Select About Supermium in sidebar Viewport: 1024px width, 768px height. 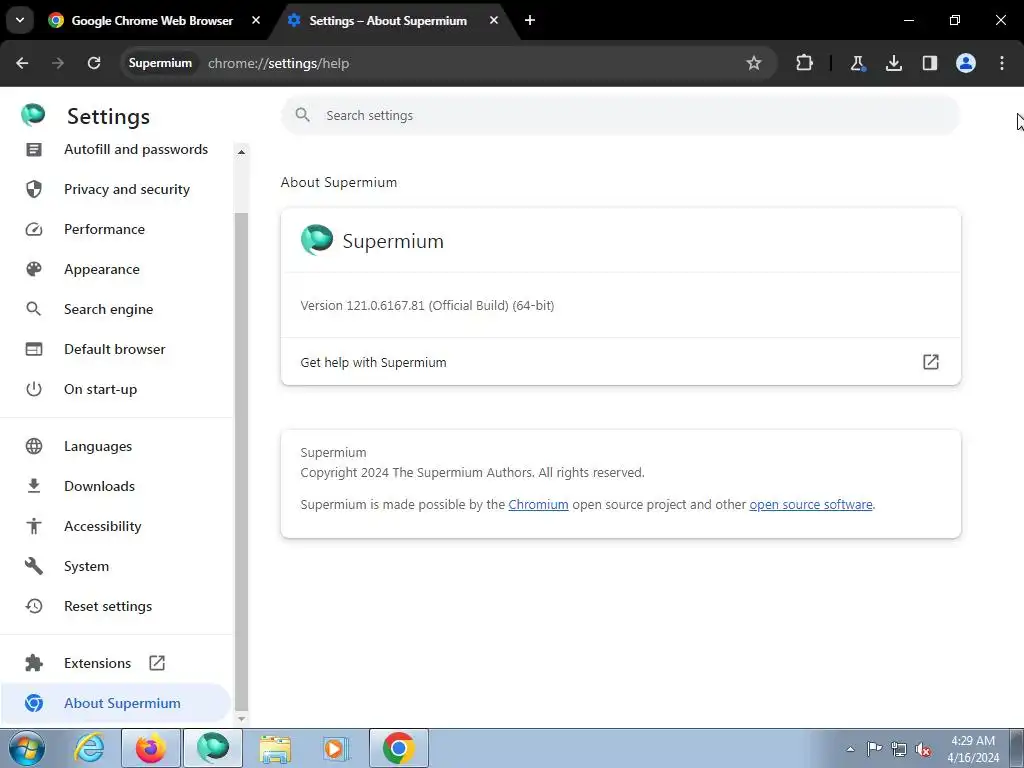pyautogui.click(x=116, y=703)
